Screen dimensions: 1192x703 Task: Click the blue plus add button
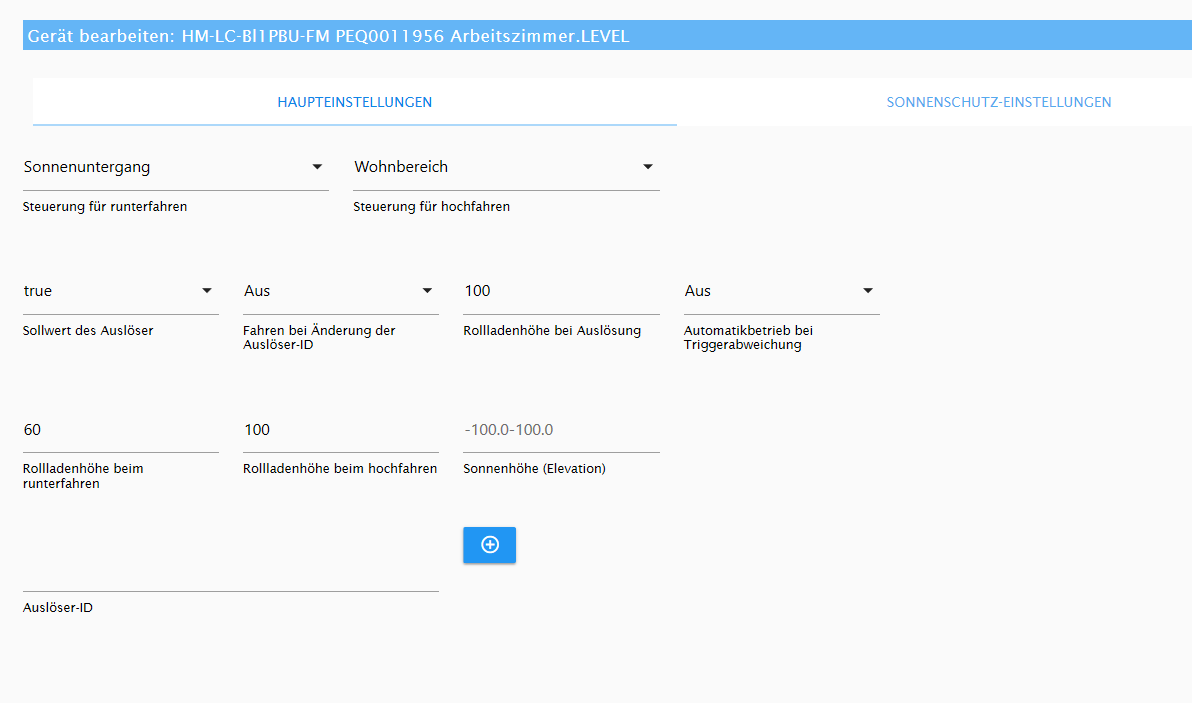(x=489, y=545)
